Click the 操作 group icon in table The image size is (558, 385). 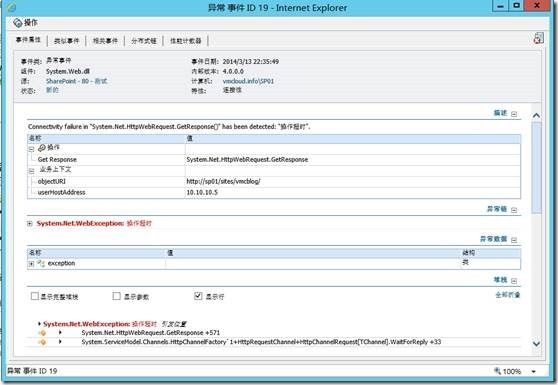tap(42, 148)
